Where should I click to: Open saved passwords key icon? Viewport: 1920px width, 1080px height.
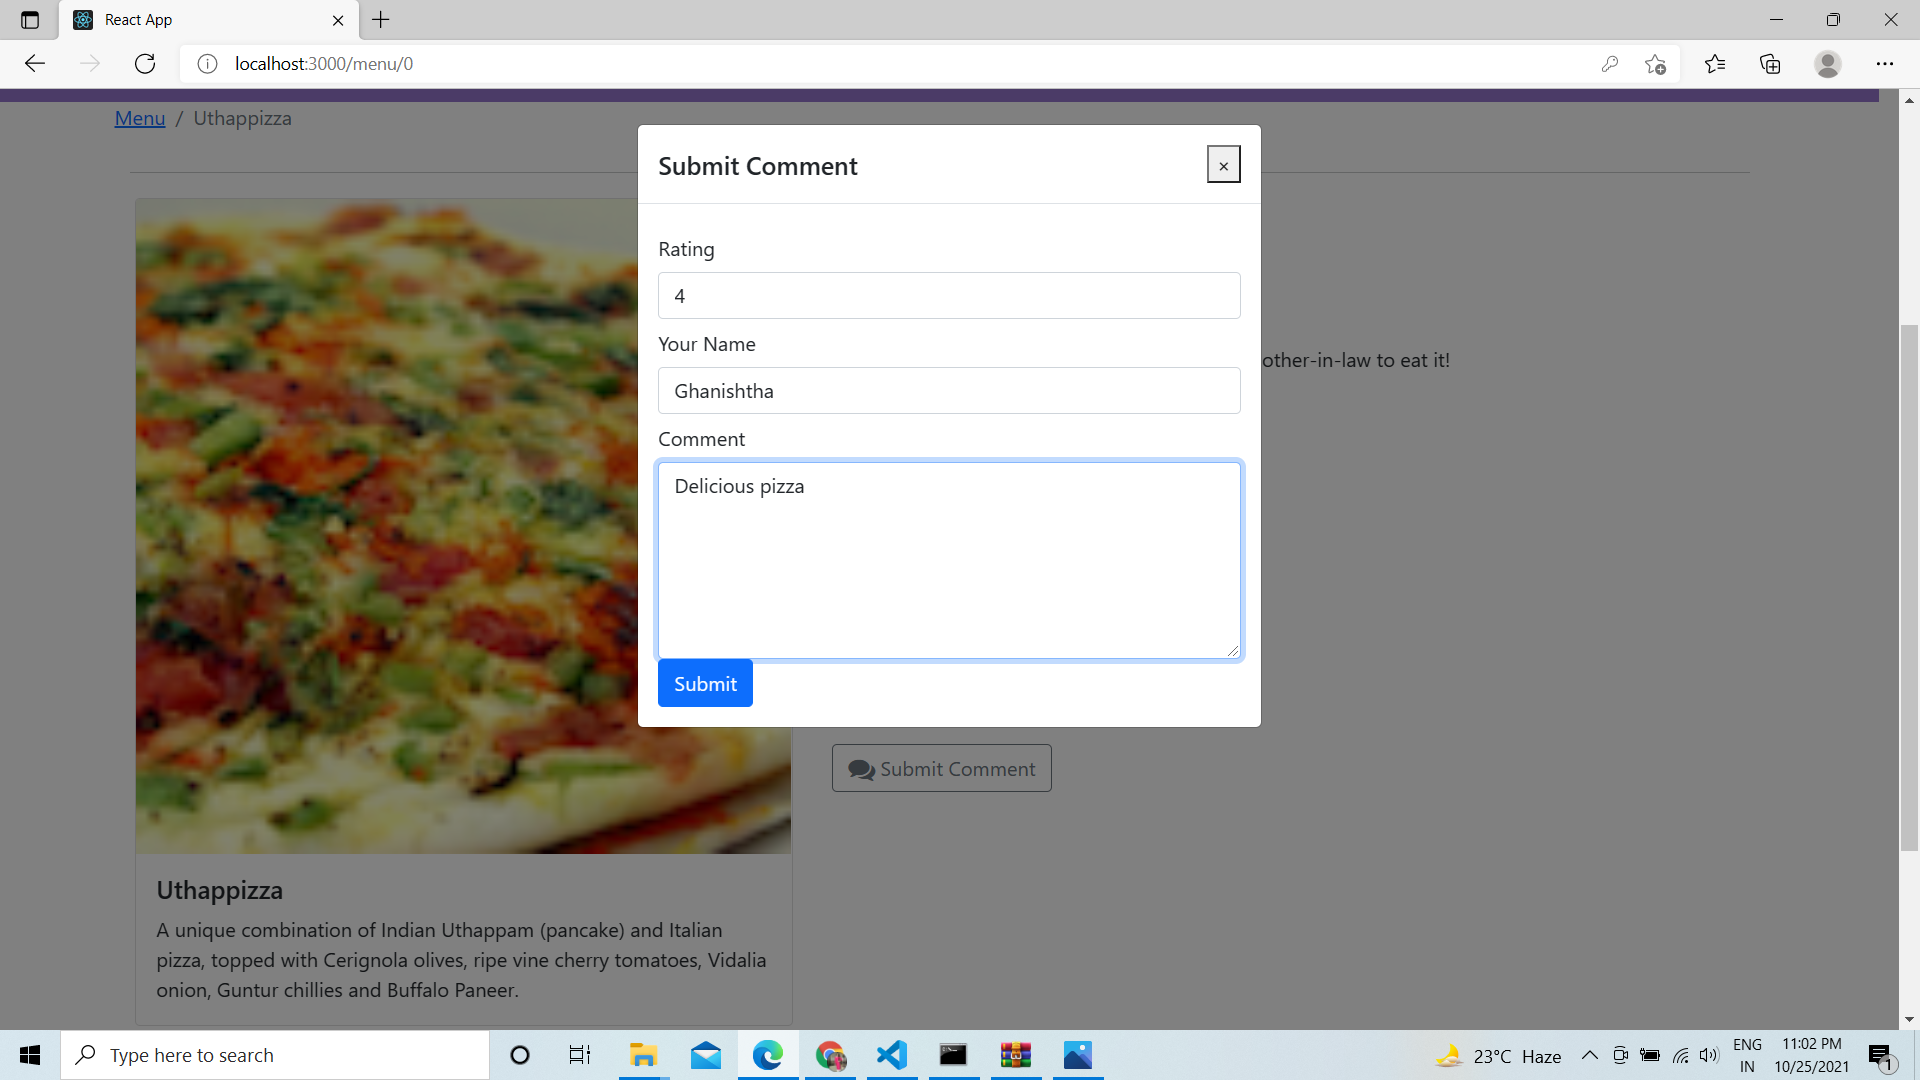(x=1609, y=64)
